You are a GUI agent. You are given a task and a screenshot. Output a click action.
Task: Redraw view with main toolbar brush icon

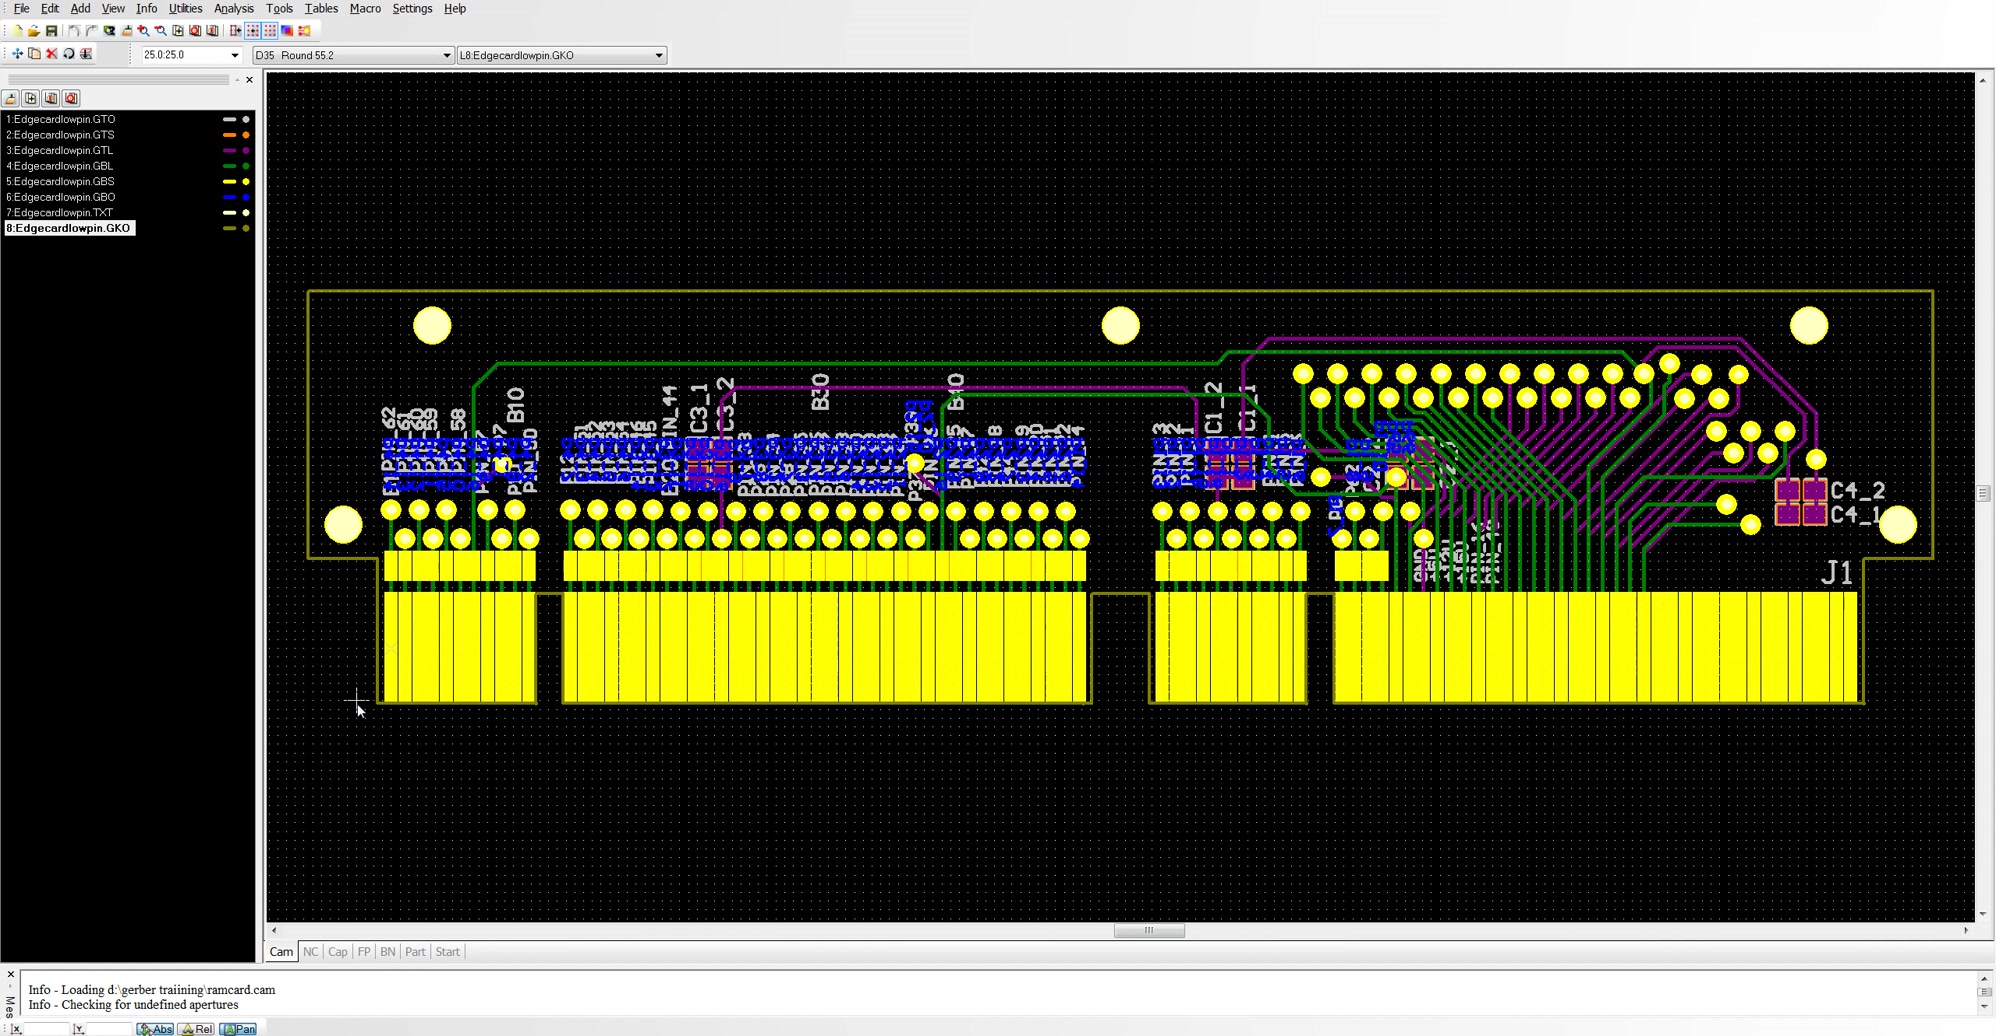point(127,31)
